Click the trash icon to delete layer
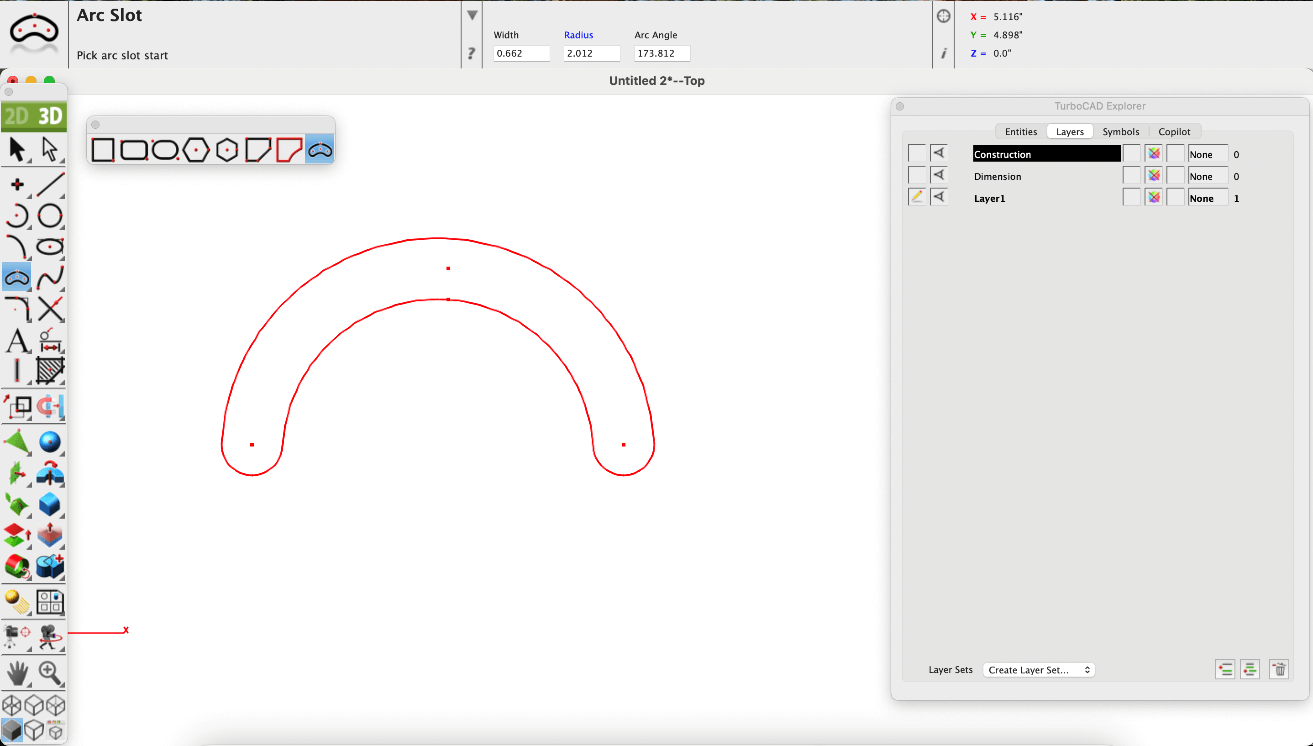Viewport: 1313px width, 746px height. (x=1278, y=670)
